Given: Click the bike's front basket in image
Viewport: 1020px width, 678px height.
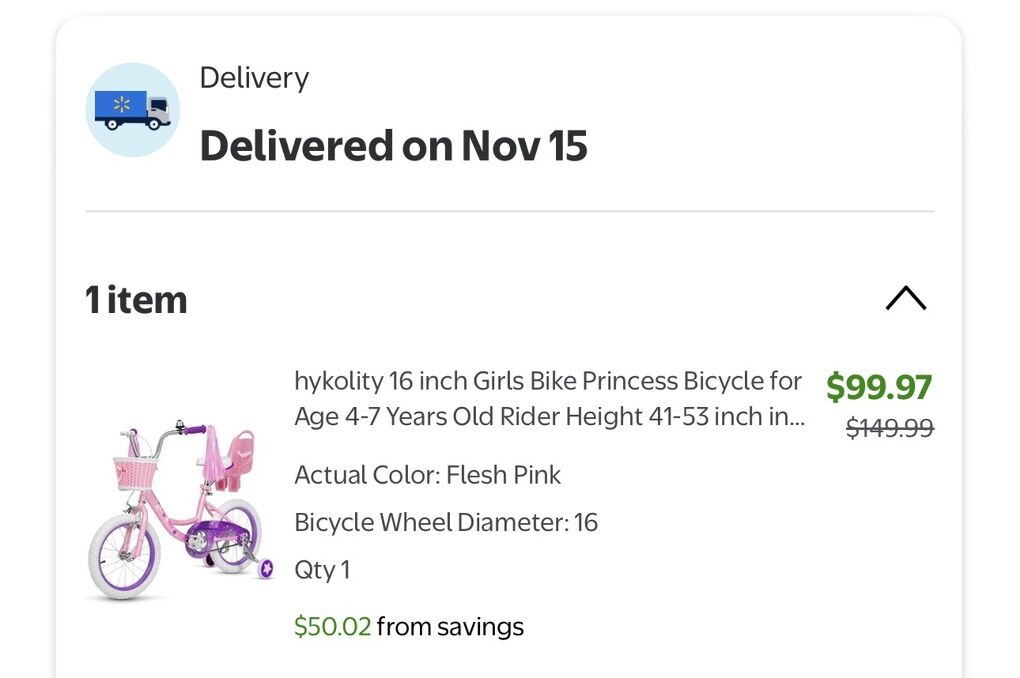Looking at the screenshot, I should click(x=135, y=472).
